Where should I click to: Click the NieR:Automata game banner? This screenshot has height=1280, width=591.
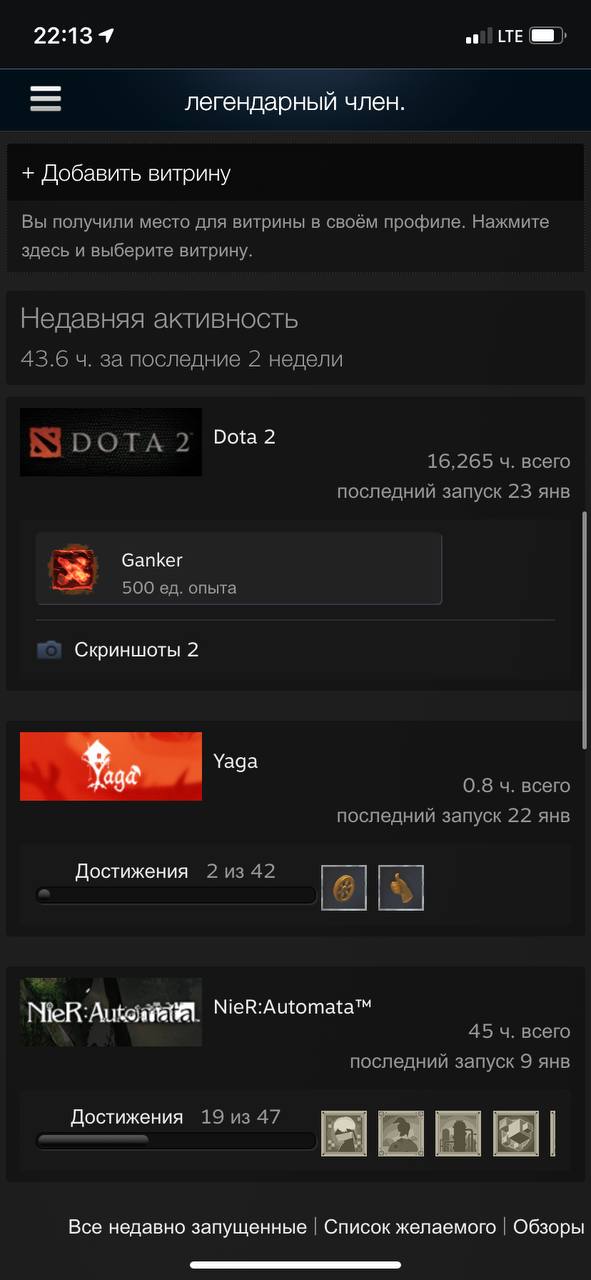[111, 1012]
